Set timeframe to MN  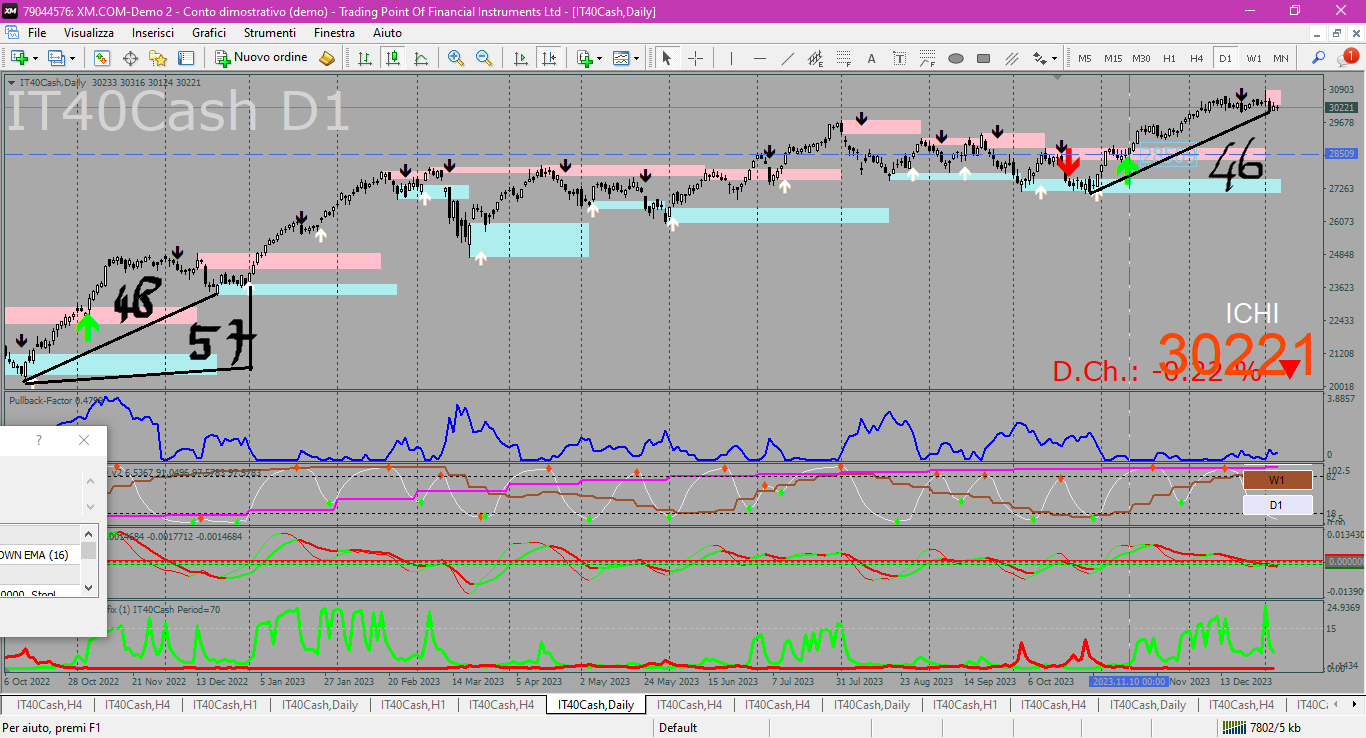pos(1281,58)
